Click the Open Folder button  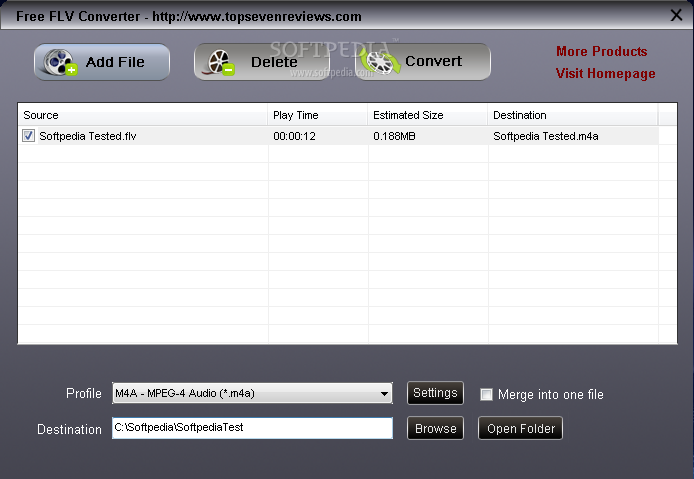pos(520,428)
